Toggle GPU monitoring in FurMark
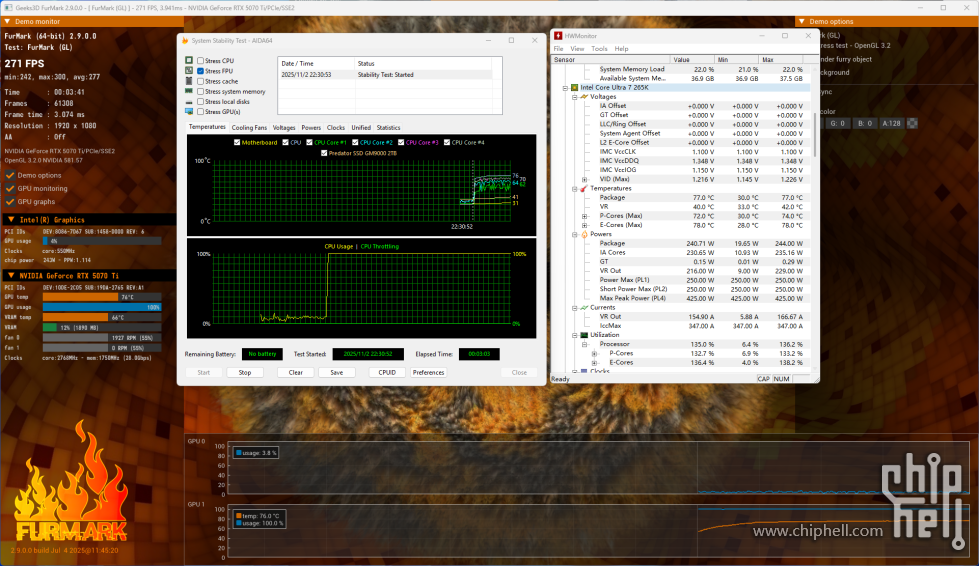 (x=11, y=188)
